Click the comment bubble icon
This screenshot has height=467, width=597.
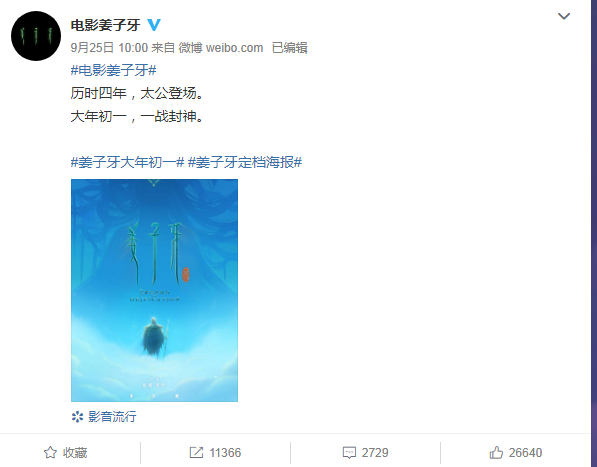349,453
